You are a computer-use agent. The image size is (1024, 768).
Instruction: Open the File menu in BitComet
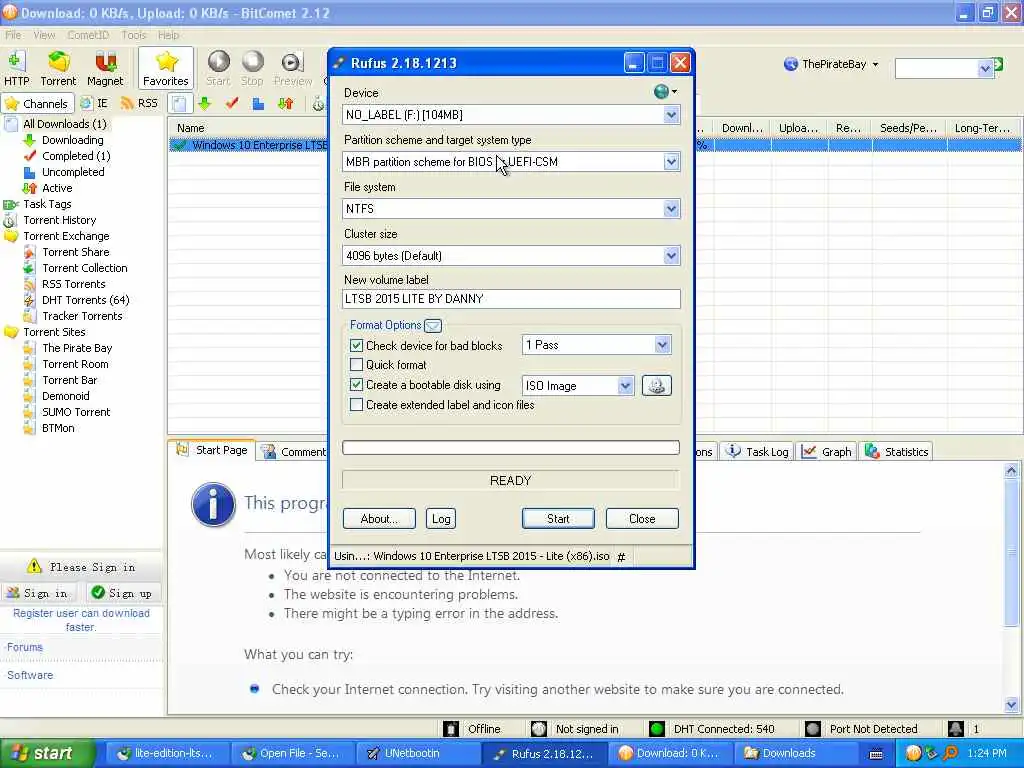(13, 35)
